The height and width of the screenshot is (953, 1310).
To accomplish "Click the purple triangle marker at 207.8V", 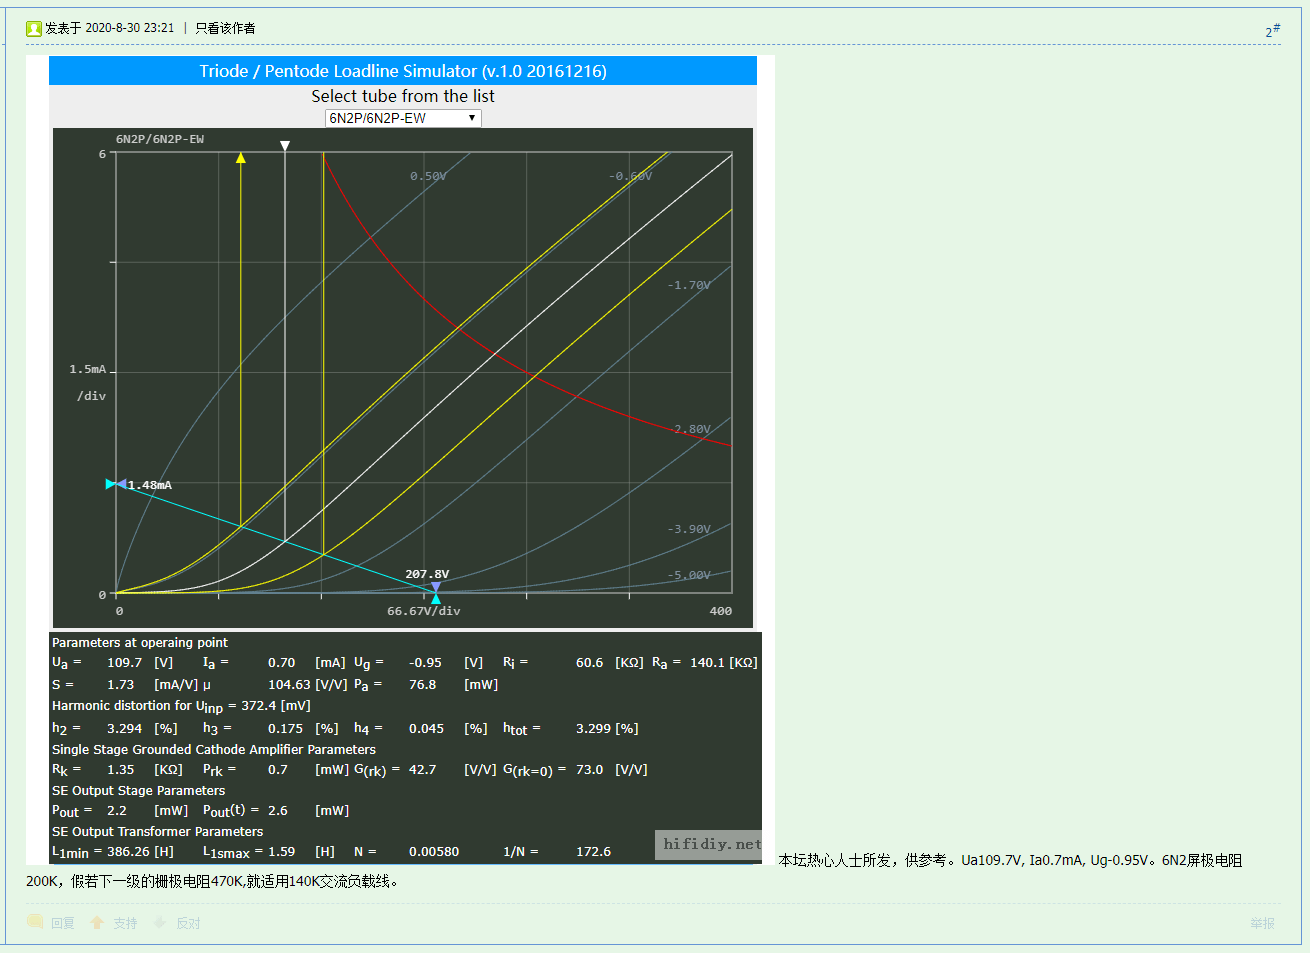I will 436,587.
